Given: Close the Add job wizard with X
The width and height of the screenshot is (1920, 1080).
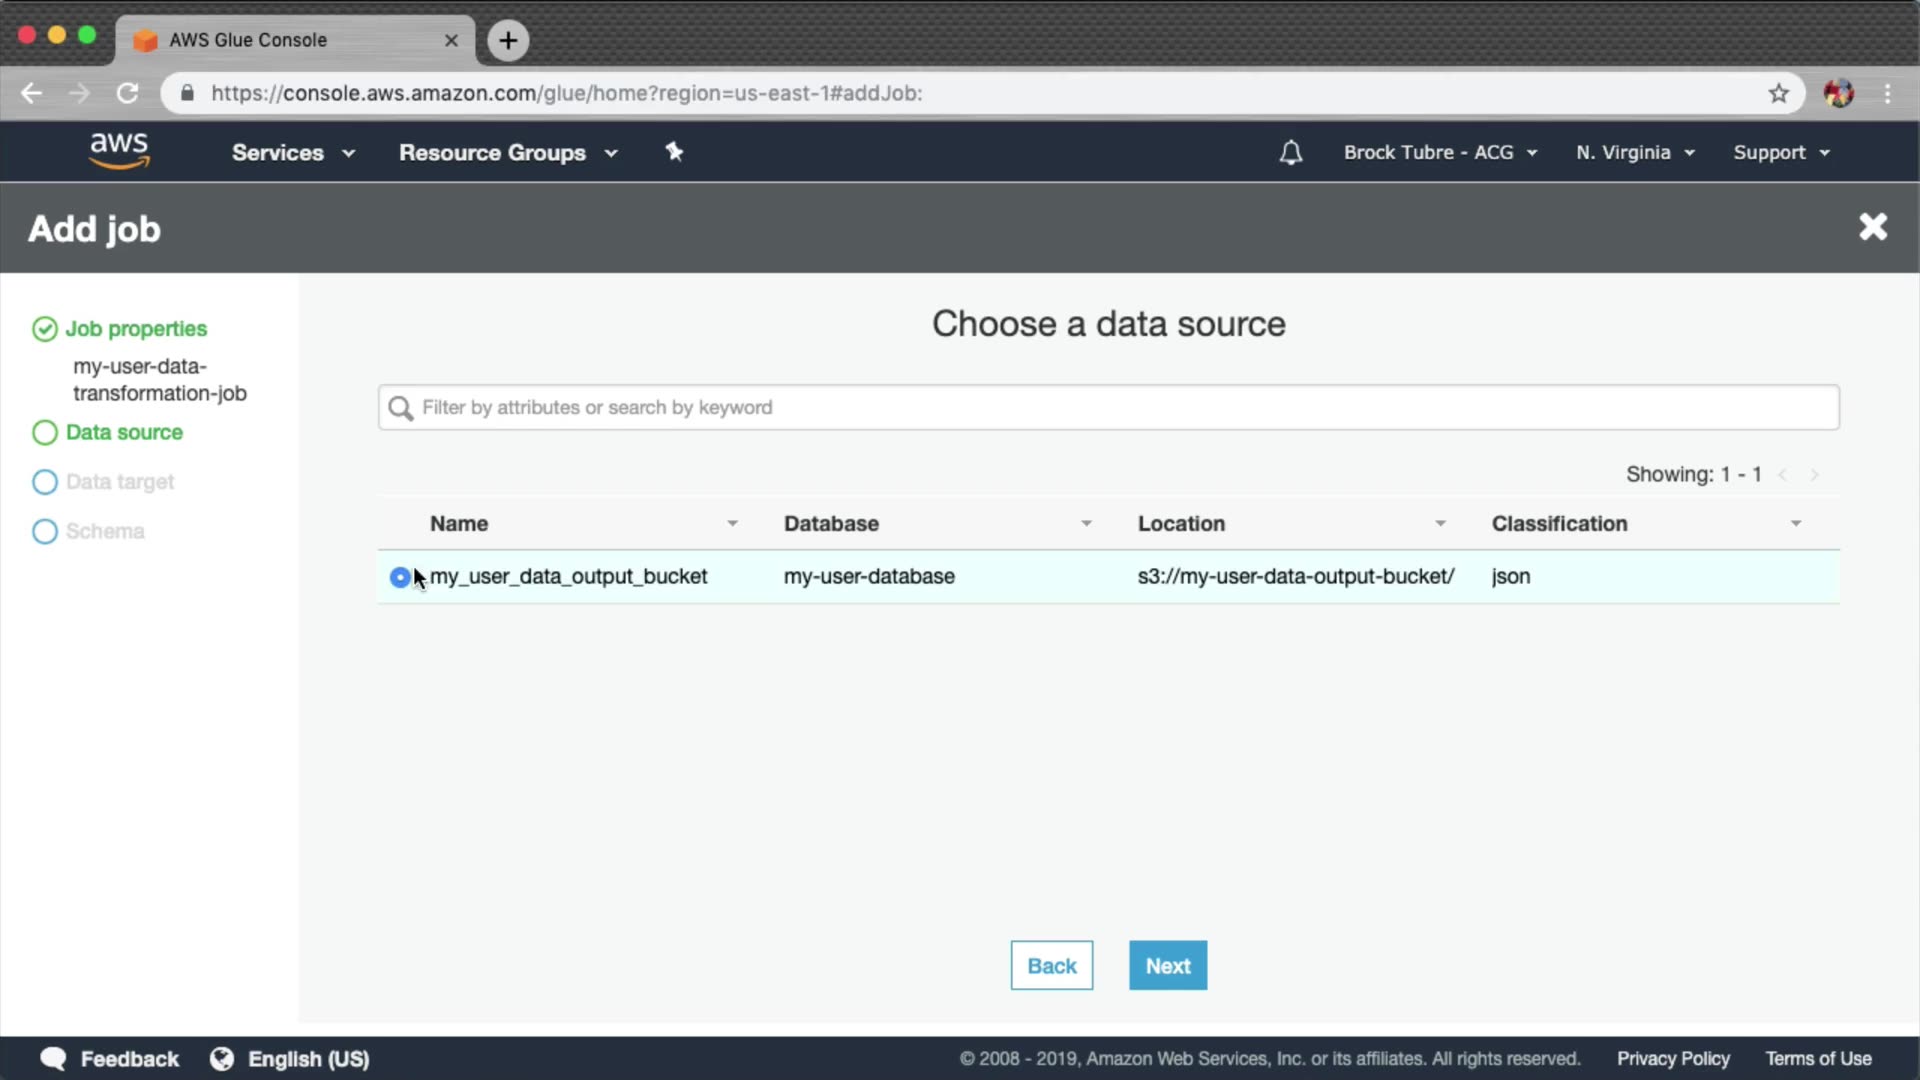Looking at the screenshot, I should tap(1872, 227).
